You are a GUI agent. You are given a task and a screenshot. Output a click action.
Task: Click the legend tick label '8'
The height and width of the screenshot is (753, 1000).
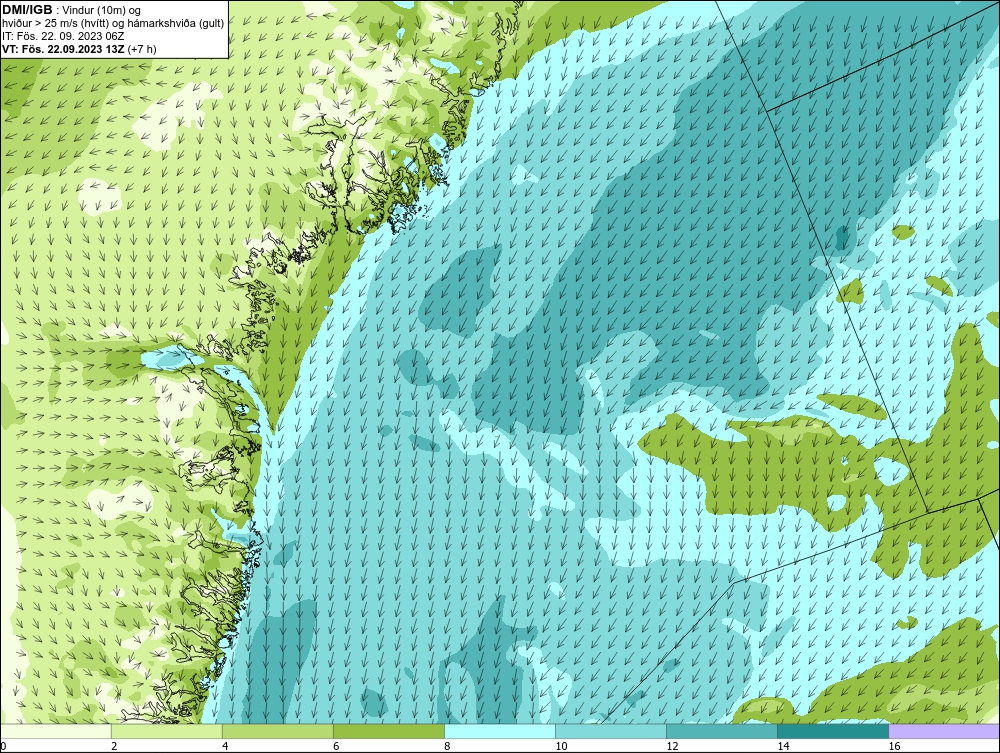[x=447, y=746]
